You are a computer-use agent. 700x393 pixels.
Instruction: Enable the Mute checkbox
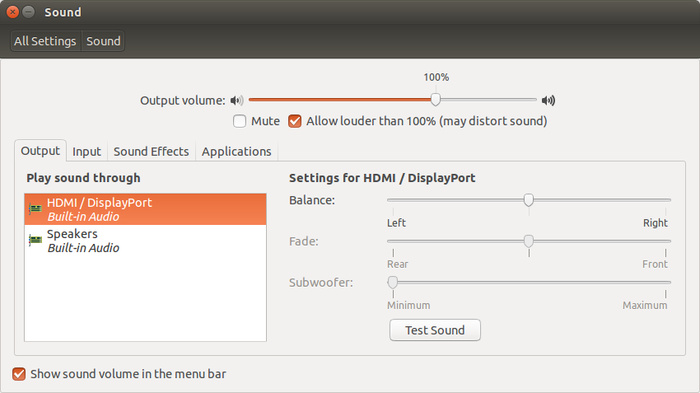coord(240,121)
